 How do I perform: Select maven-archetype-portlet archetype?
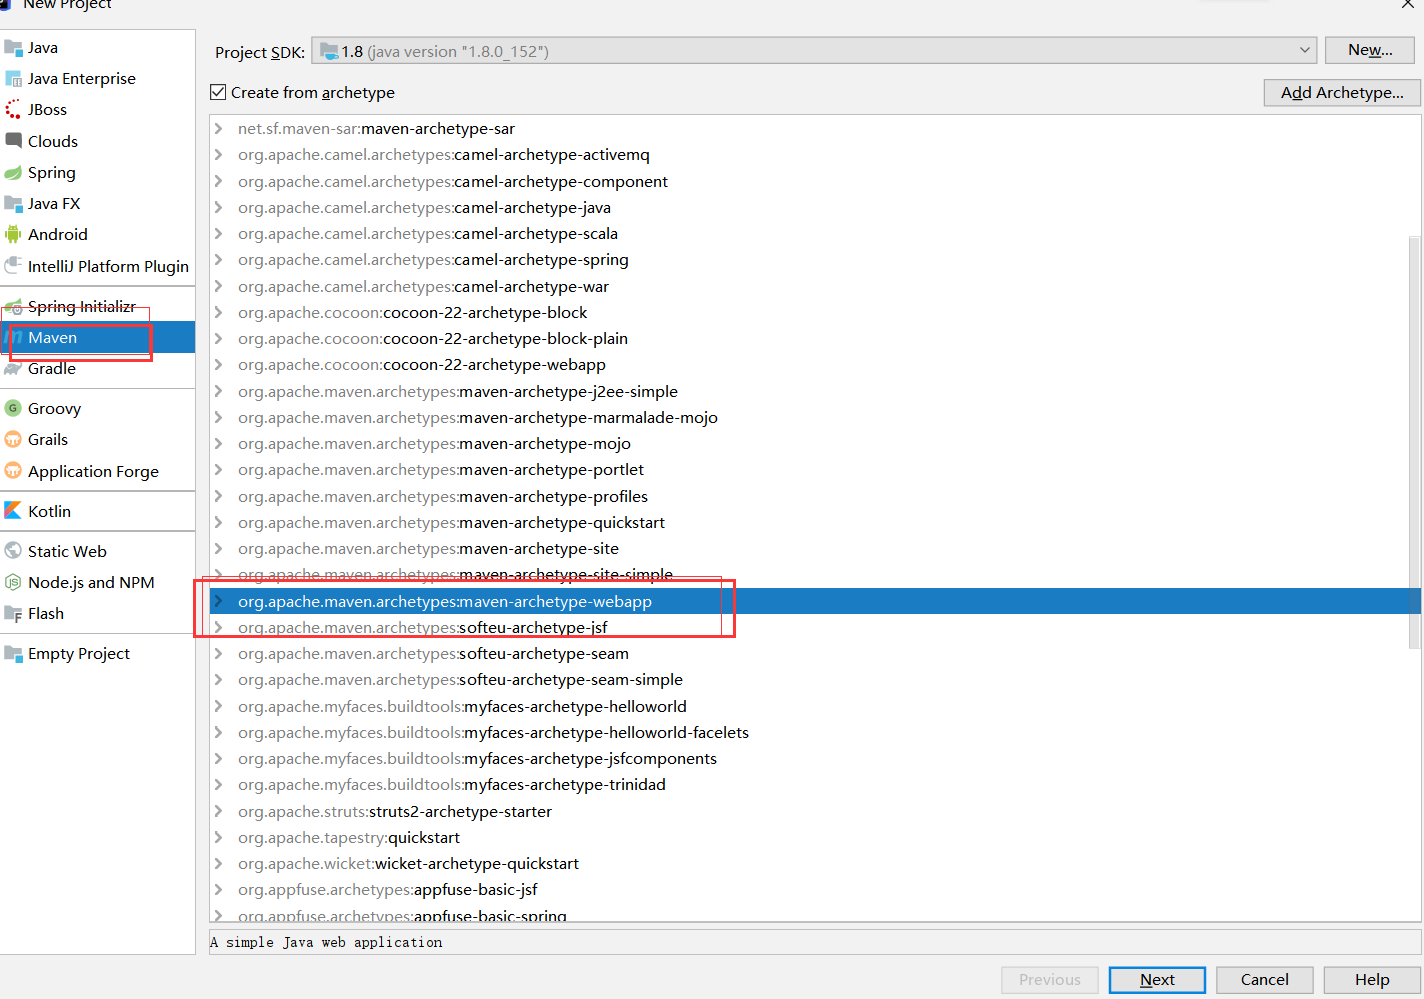[x=441, y=470]
